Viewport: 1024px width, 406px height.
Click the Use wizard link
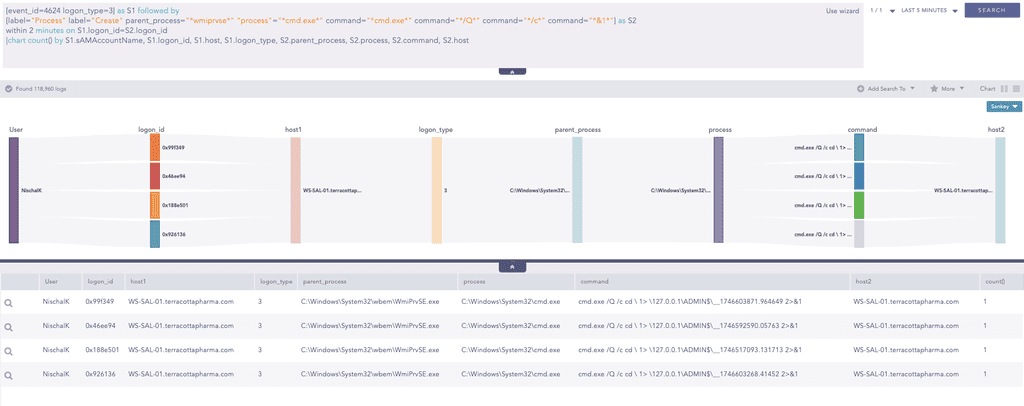(843, 10)
